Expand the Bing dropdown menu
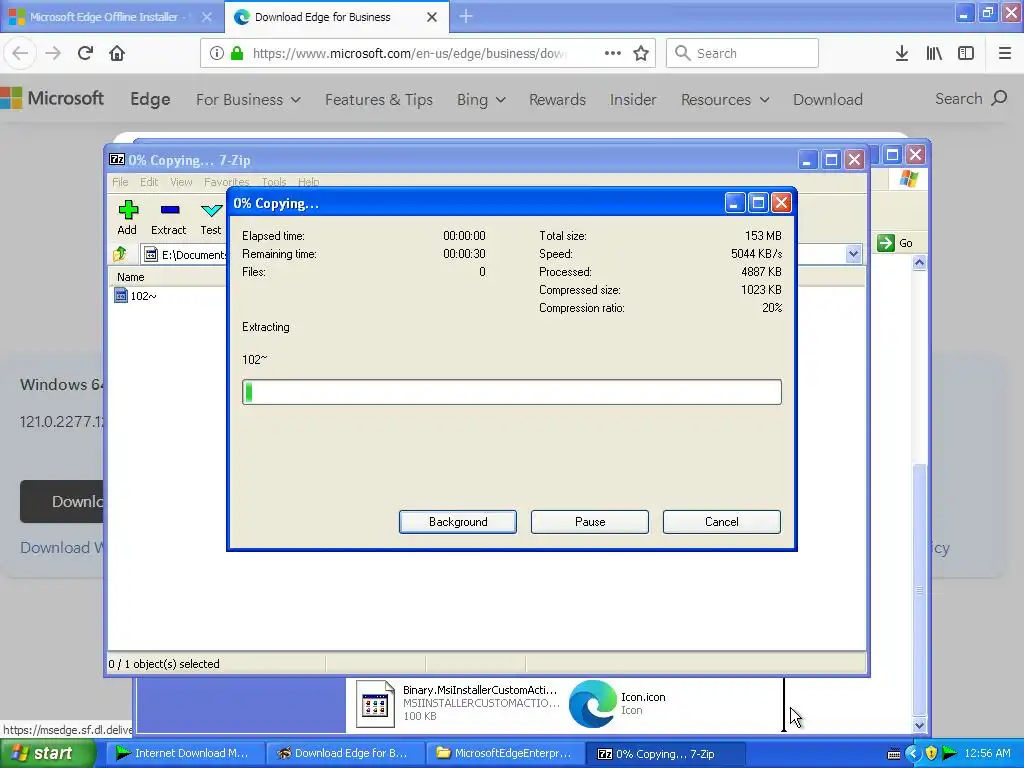 tap(481, 100)
